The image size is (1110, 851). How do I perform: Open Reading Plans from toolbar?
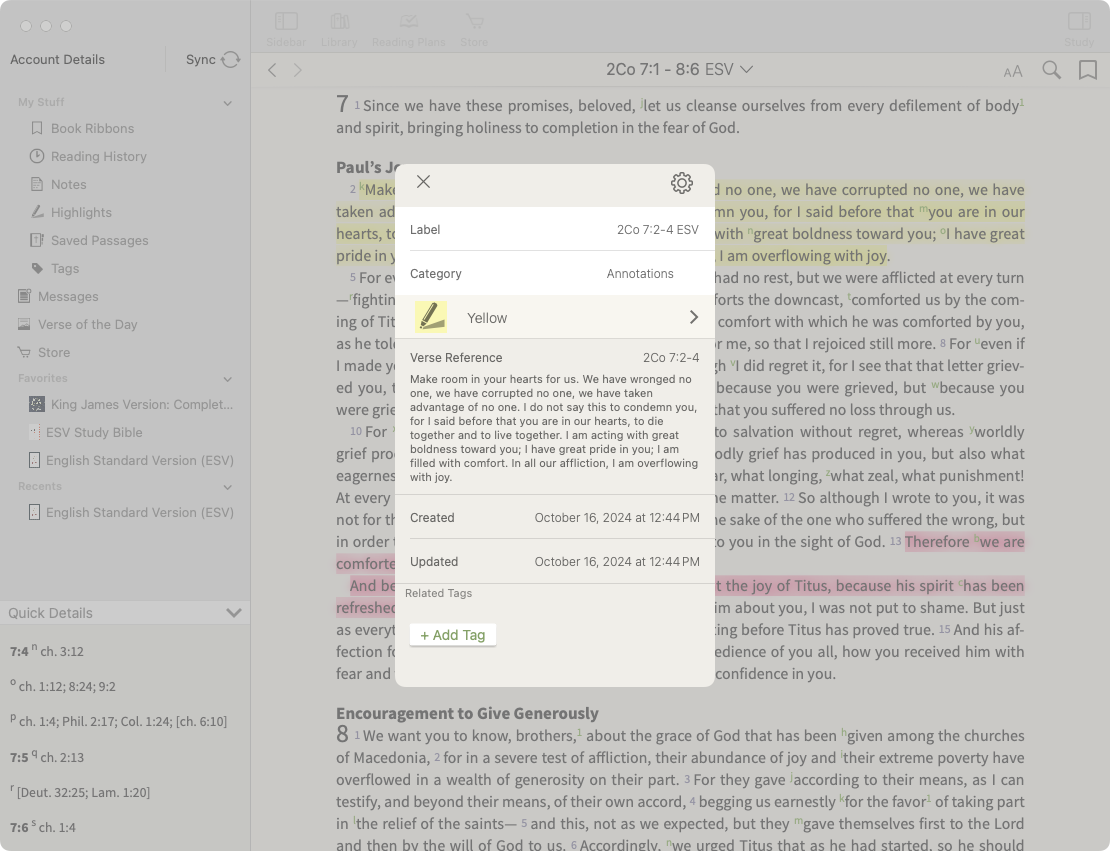coord(408,29)
